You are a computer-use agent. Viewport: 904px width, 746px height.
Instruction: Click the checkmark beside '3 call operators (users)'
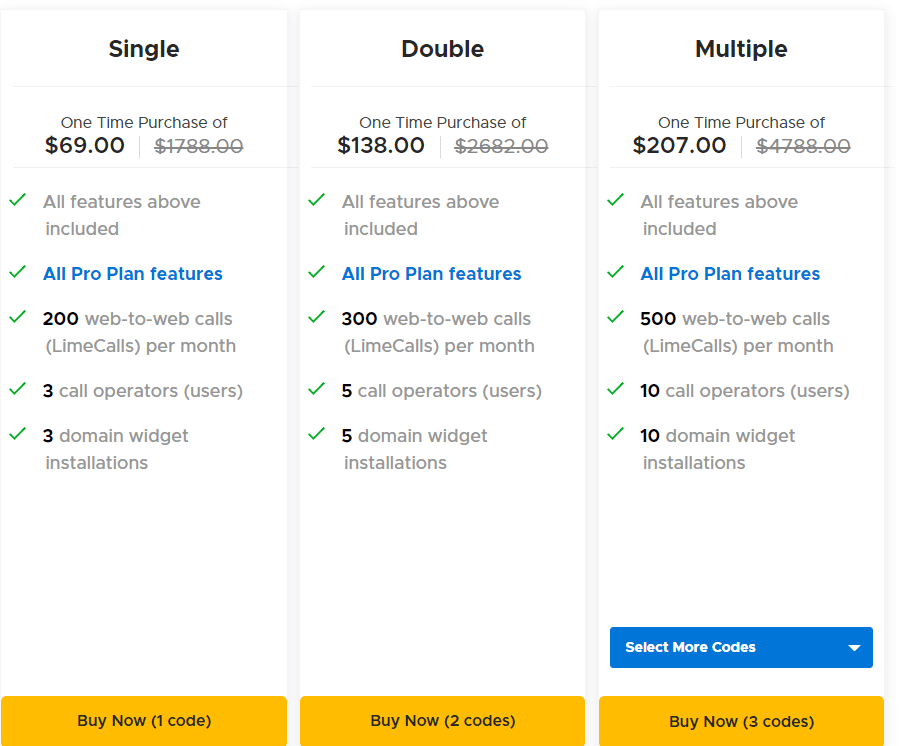pyautogui.click(x=18, y=390)
